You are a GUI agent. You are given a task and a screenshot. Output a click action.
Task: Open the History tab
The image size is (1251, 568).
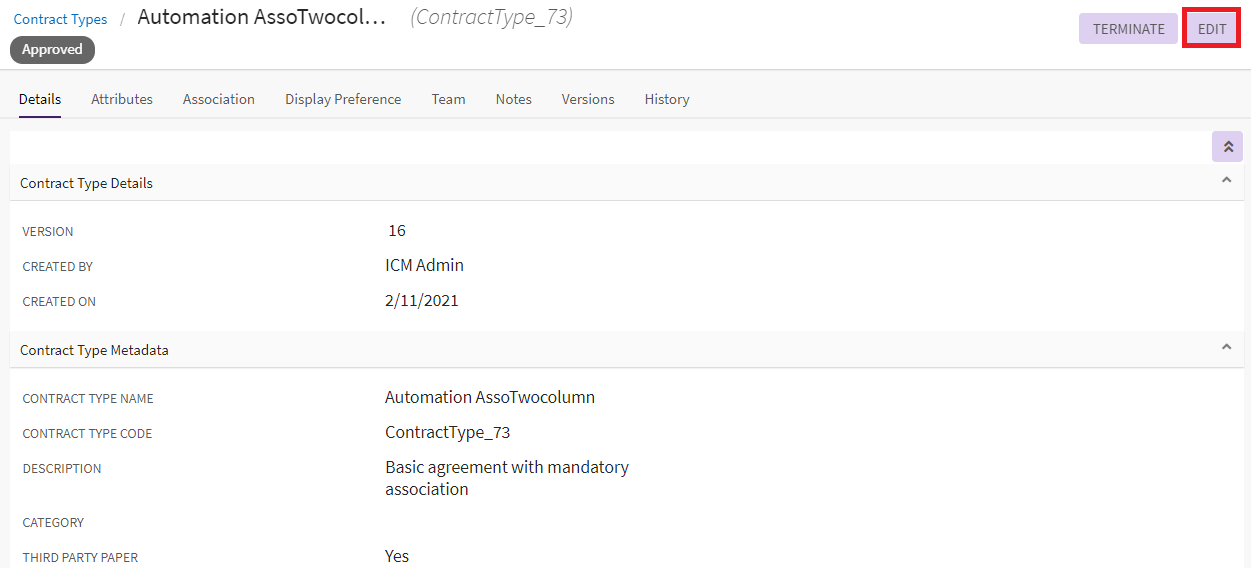(x=667, y=99)
